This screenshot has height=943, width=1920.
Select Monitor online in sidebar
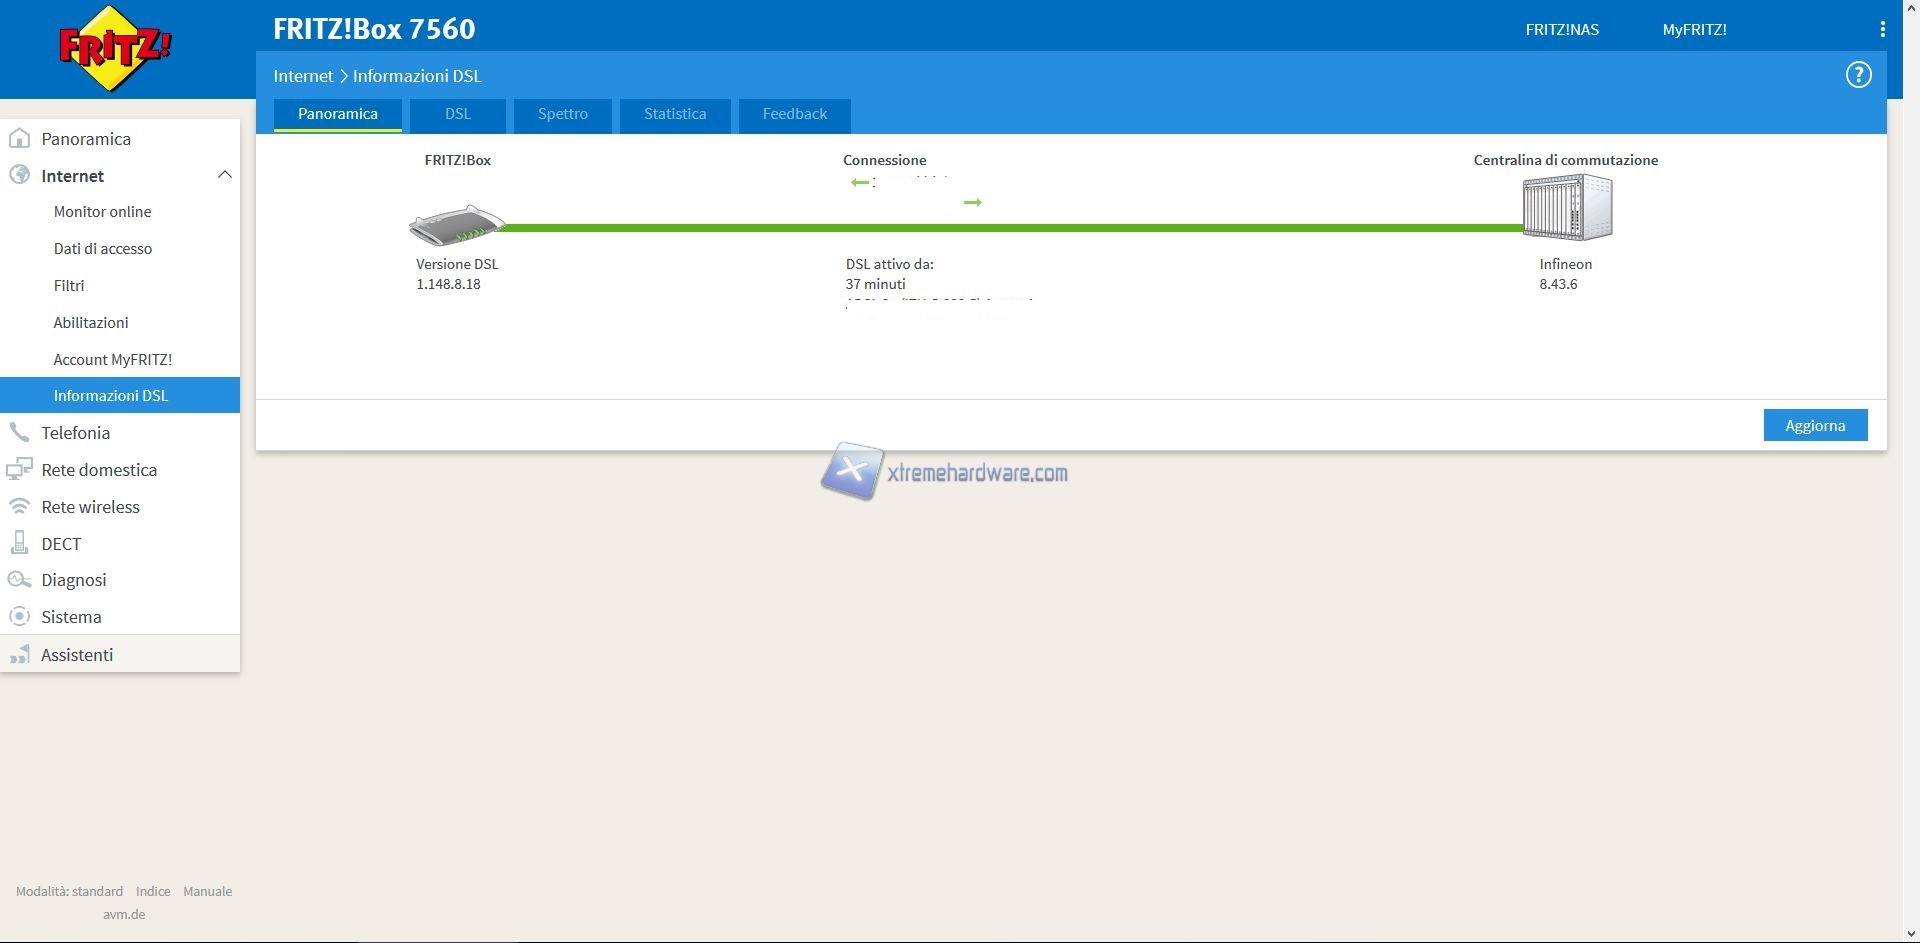click(102, 212)
